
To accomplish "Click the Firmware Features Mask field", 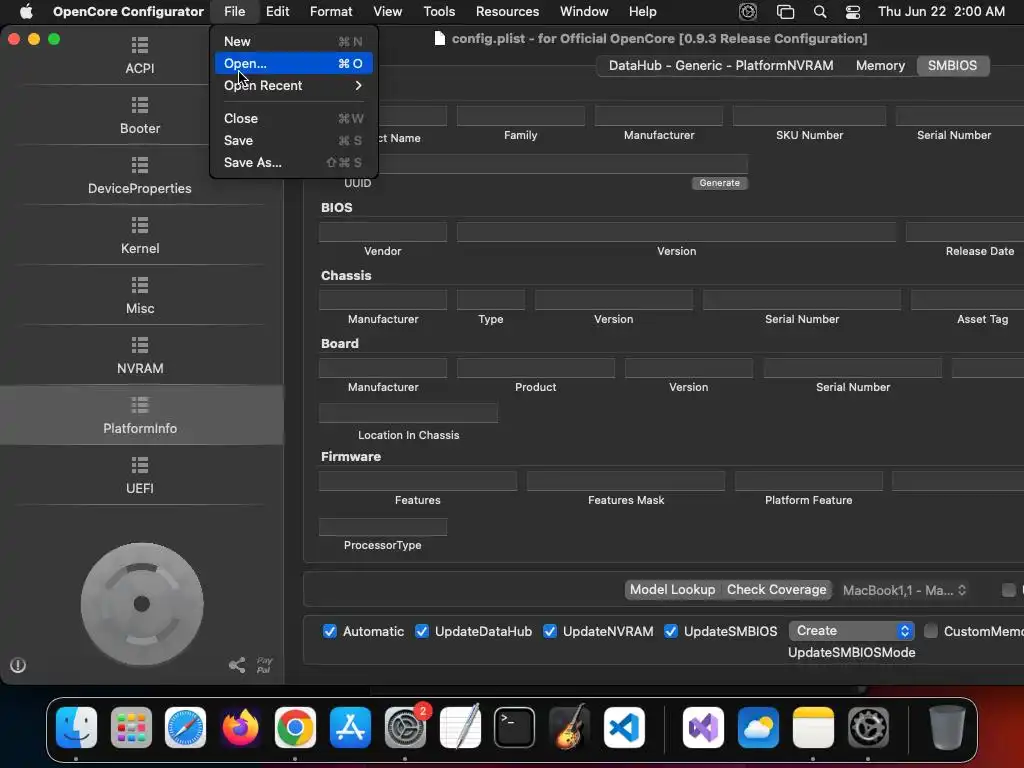I will 626,481.
